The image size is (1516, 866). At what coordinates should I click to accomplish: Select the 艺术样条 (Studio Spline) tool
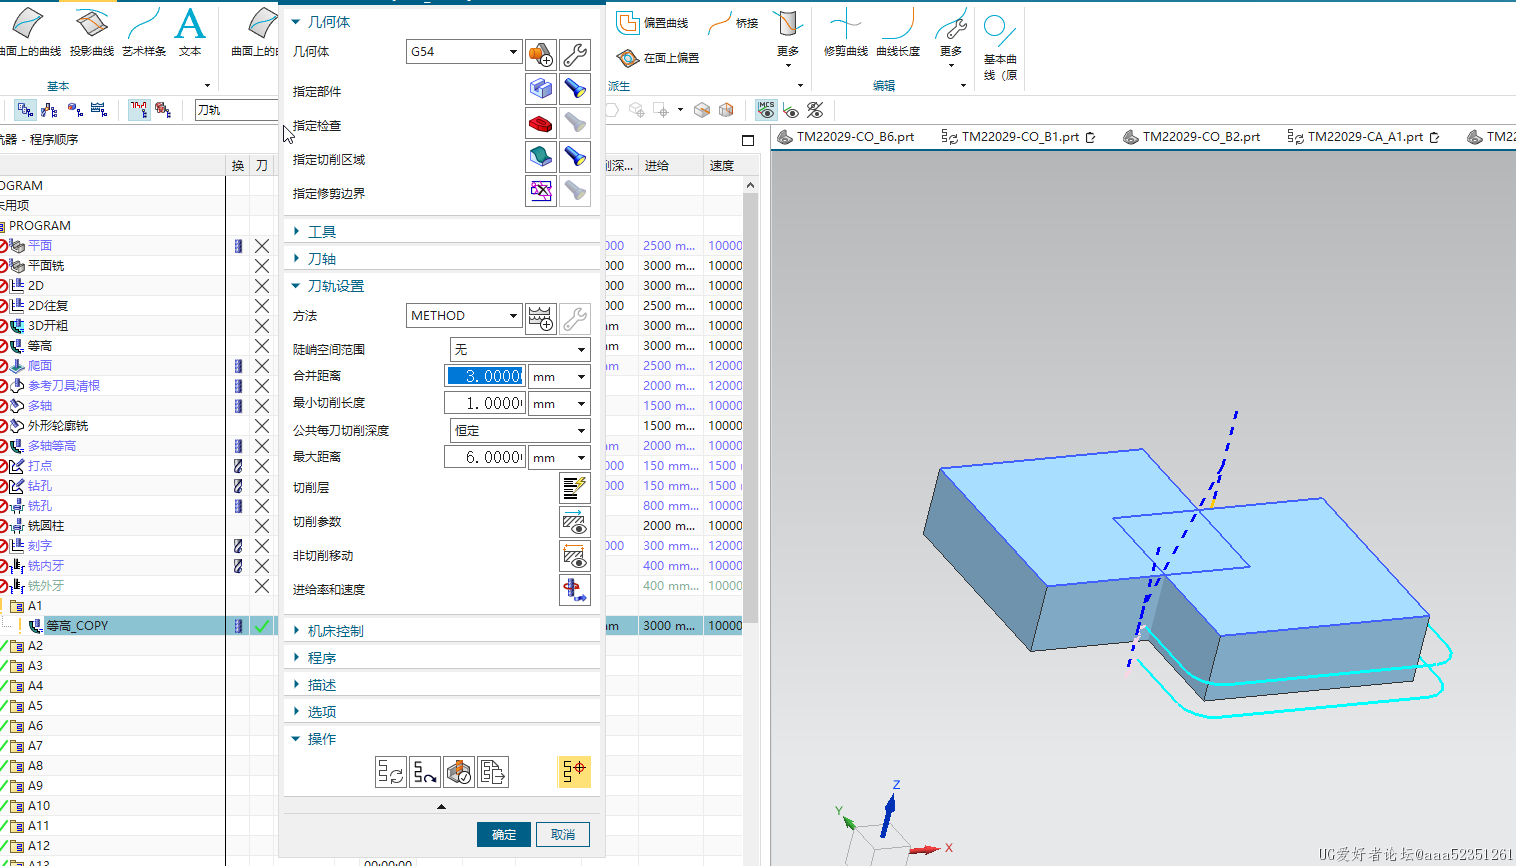tap(144, 31)
